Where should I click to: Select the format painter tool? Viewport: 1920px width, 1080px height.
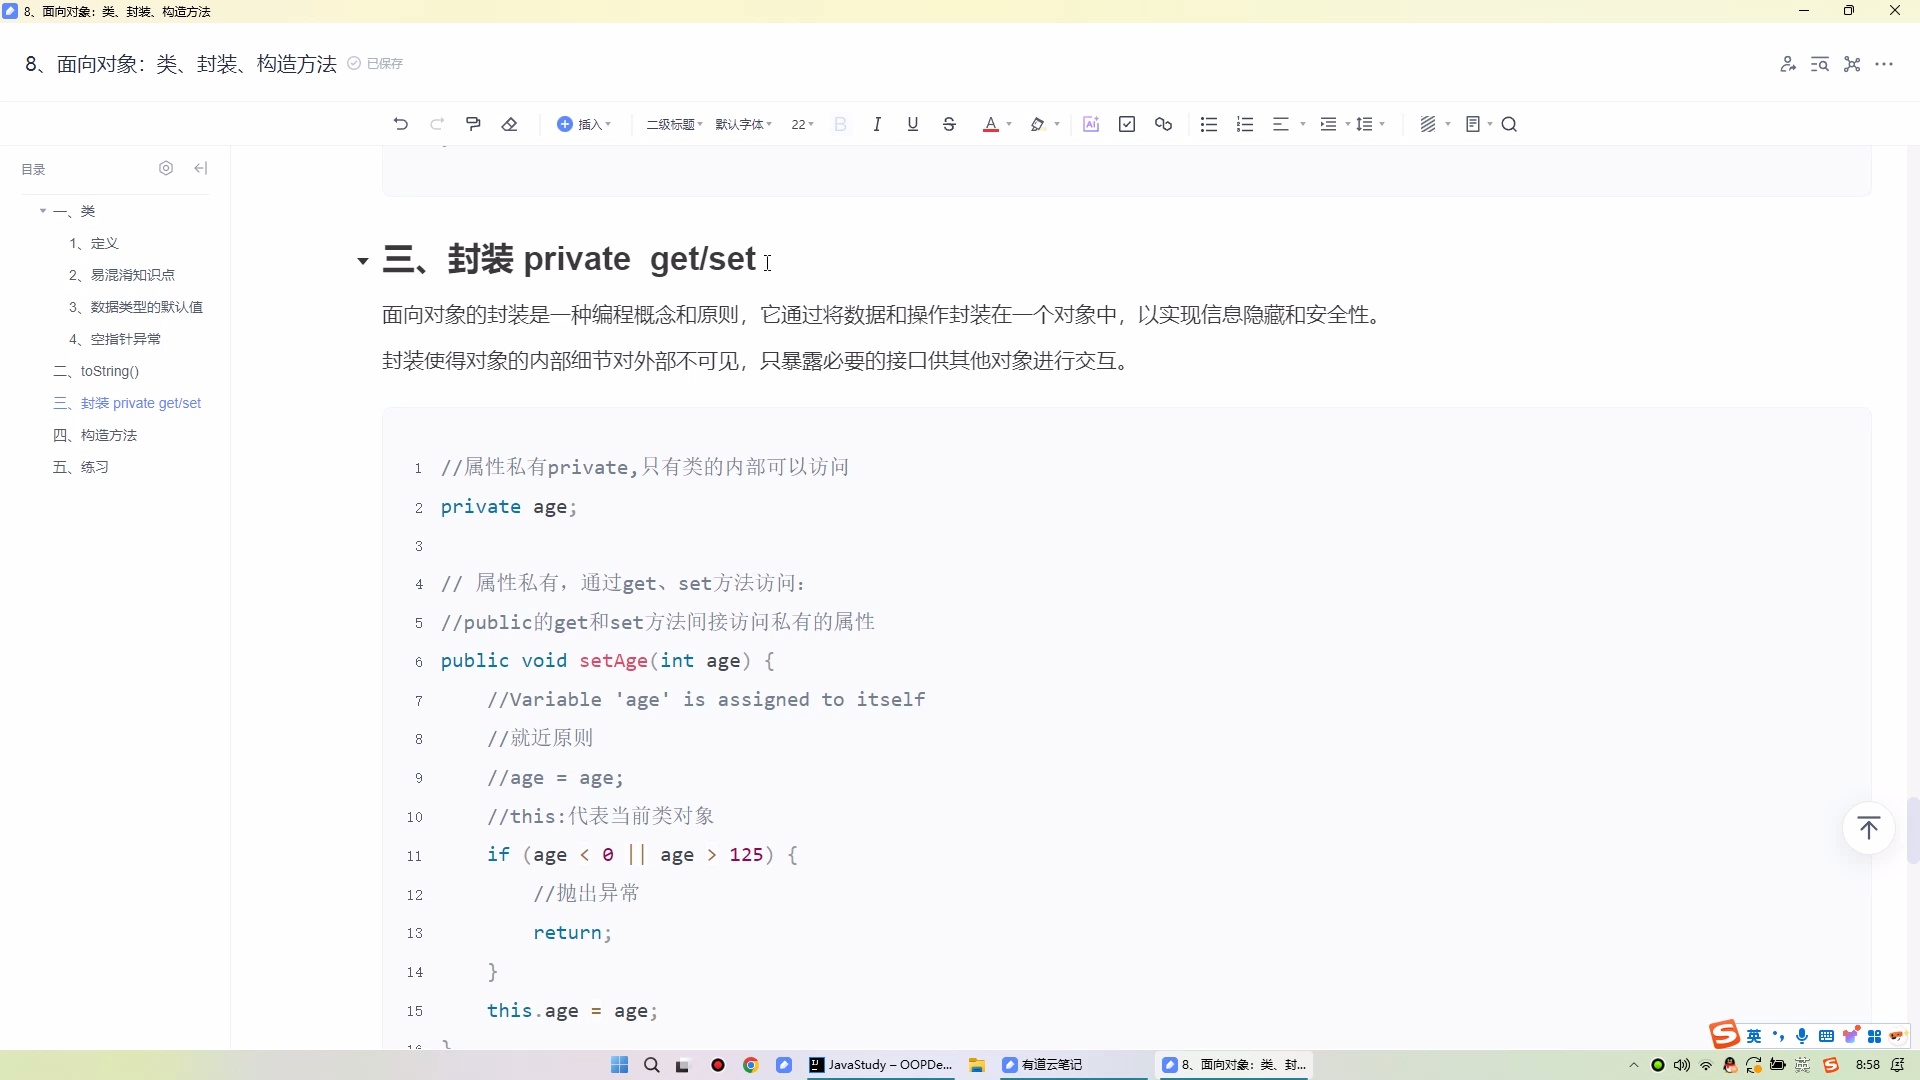(x=473, y=123)
